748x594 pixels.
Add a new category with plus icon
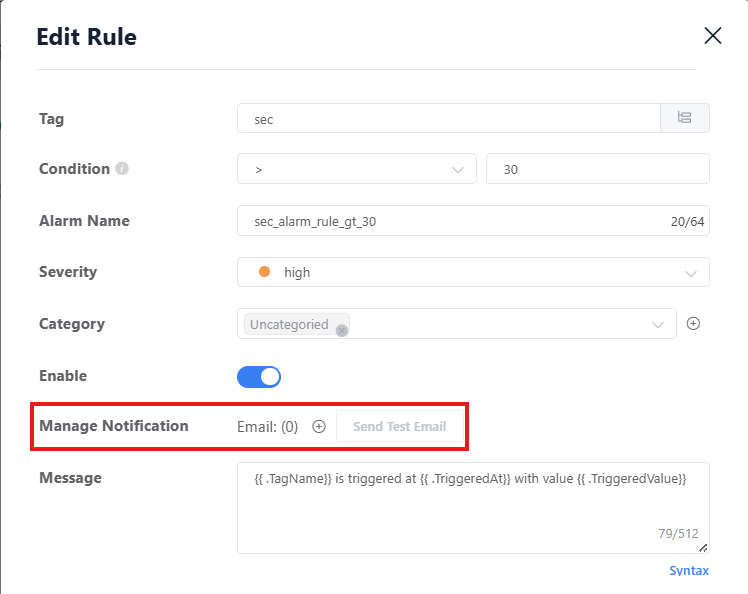click(693, 324)
